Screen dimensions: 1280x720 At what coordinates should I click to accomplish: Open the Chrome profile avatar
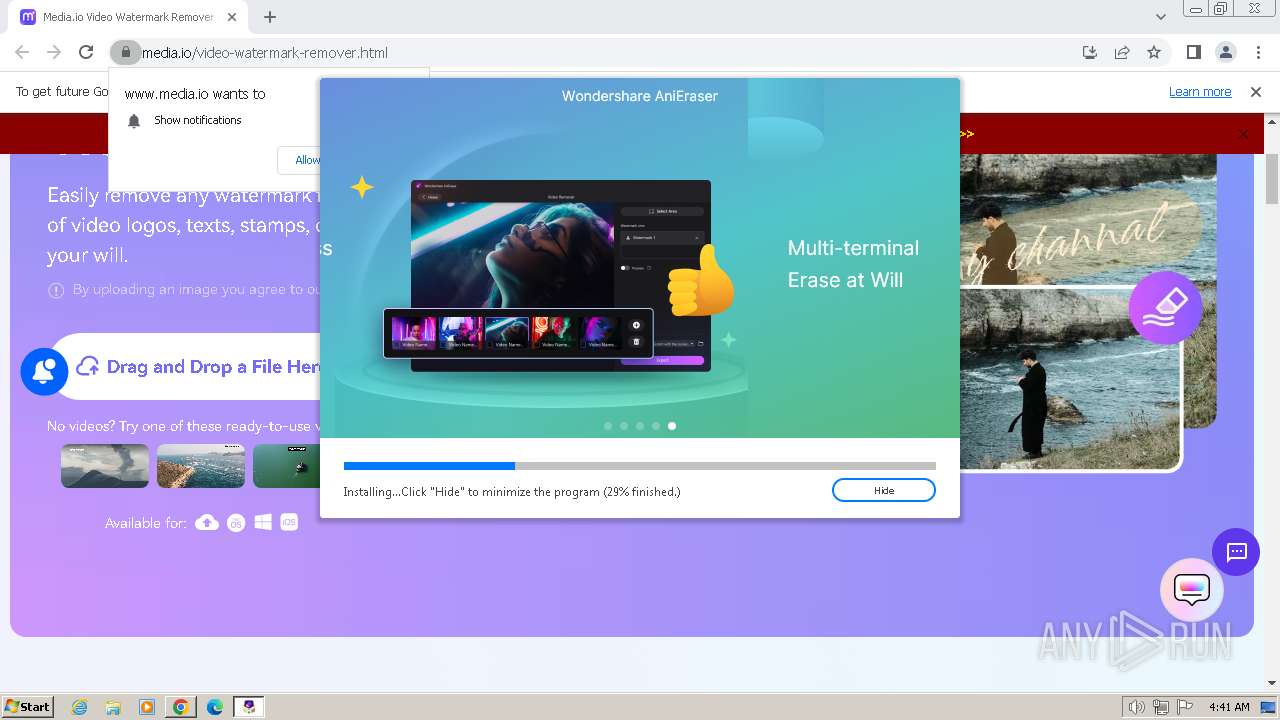pos(1225,52)
